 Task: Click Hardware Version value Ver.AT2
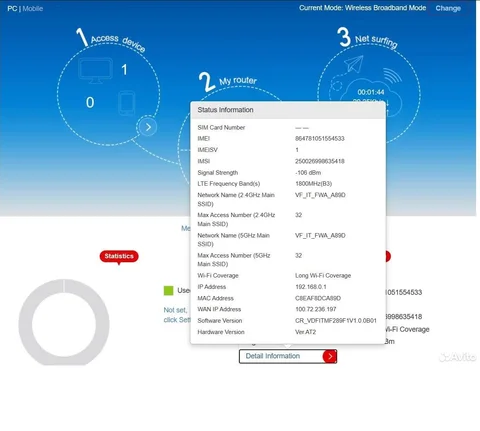(305, 332)
